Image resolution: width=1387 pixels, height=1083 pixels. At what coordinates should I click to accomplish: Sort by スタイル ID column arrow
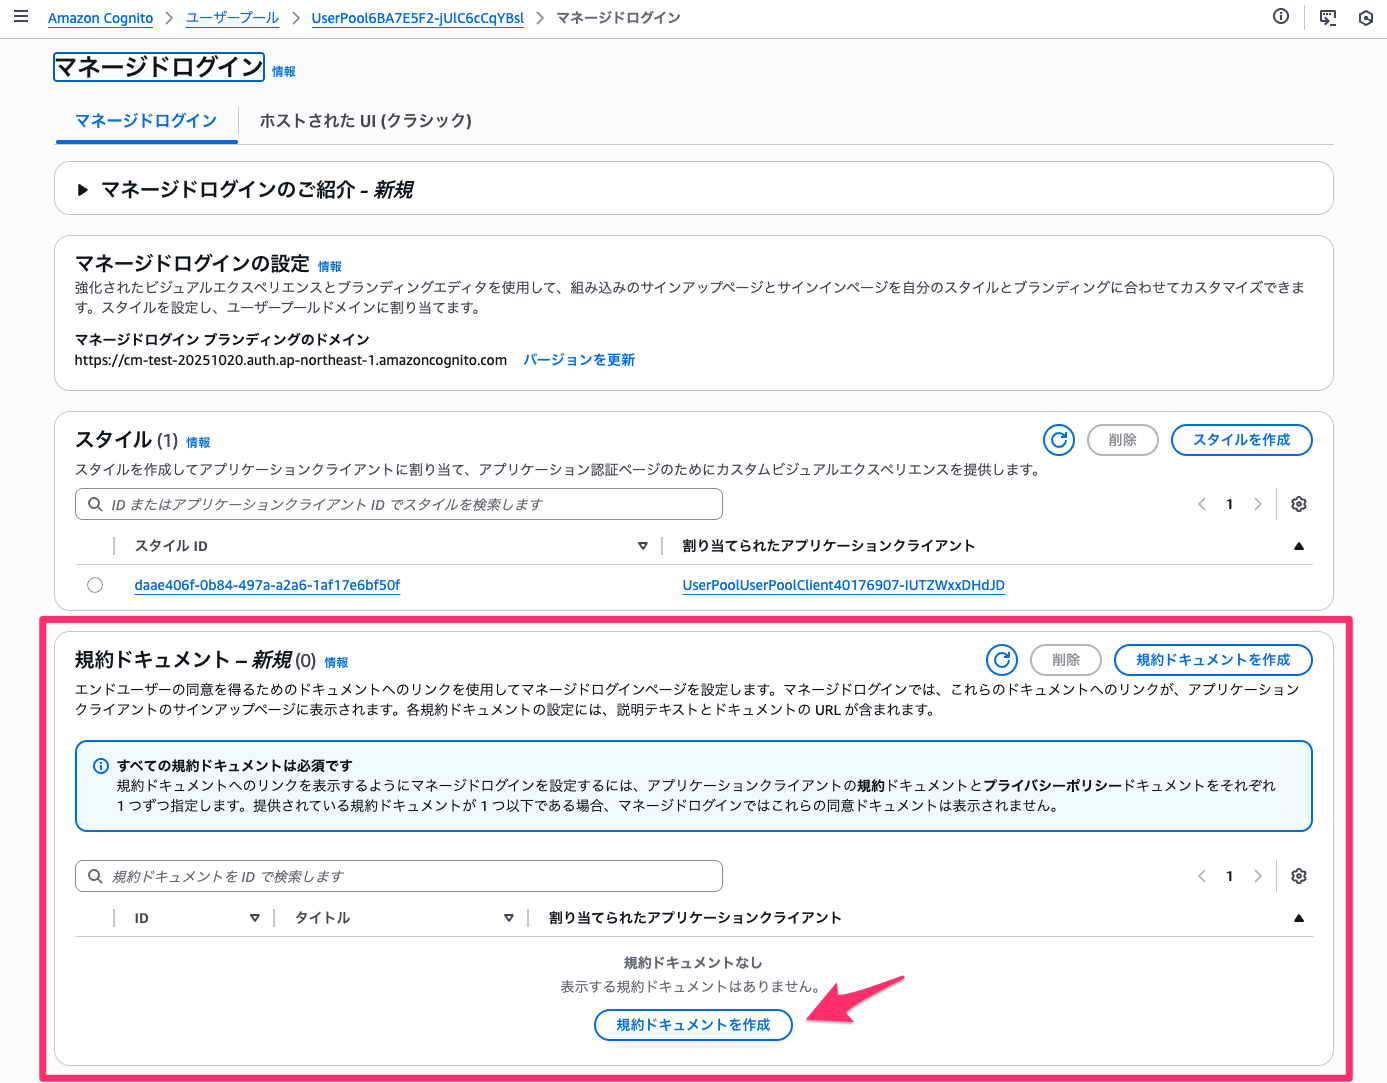642,546
